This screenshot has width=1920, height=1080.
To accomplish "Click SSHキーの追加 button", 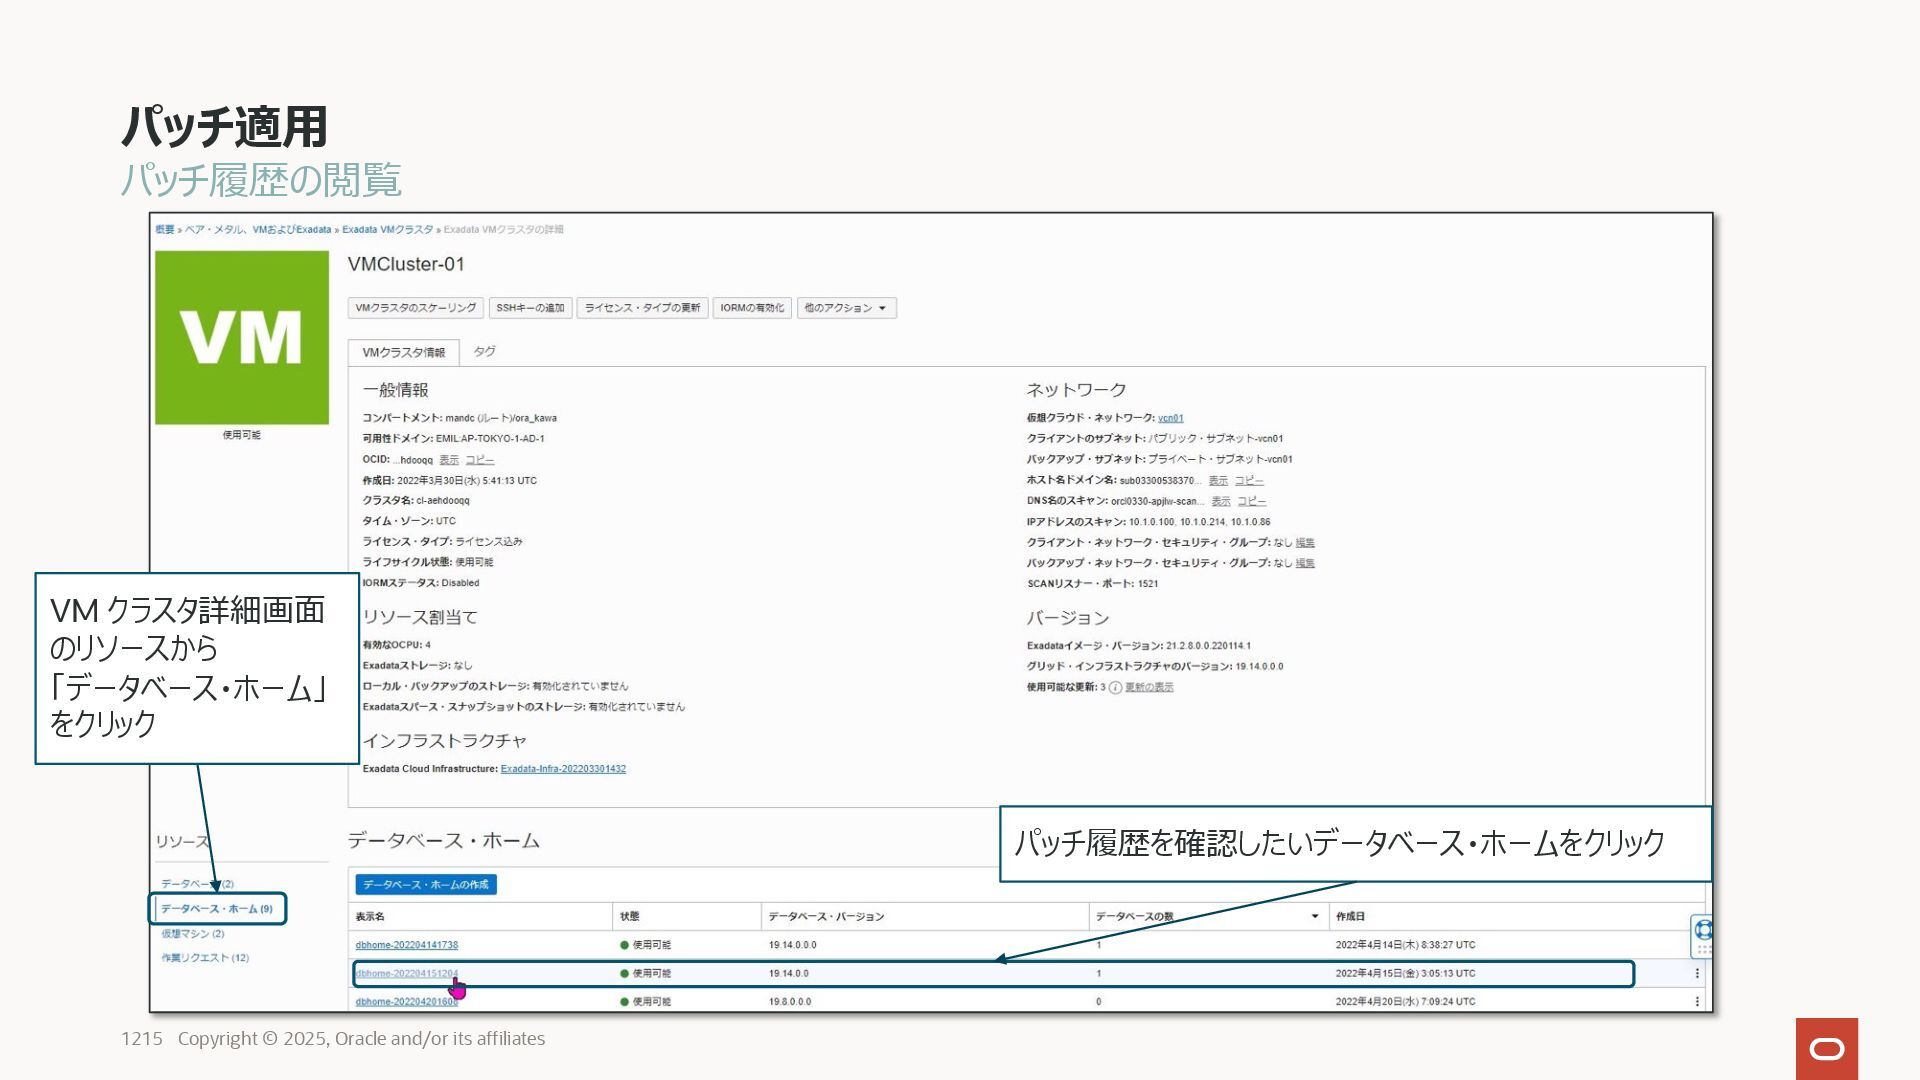I will [530, 308].
